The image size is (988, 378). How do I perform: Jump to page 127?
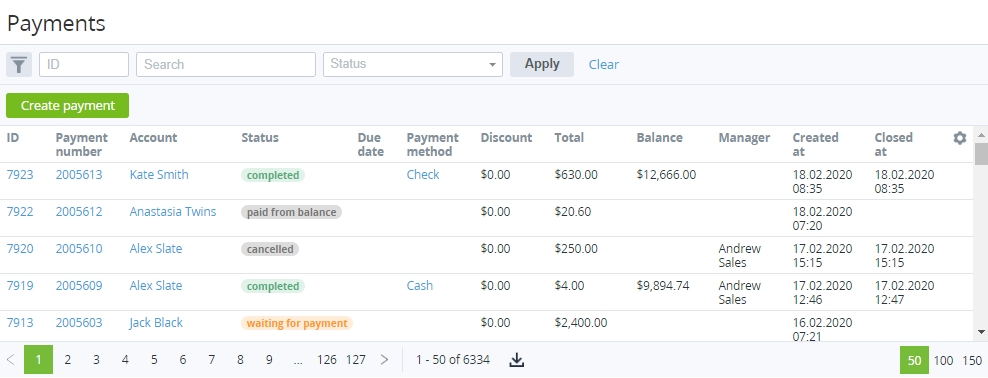[355, 360]
